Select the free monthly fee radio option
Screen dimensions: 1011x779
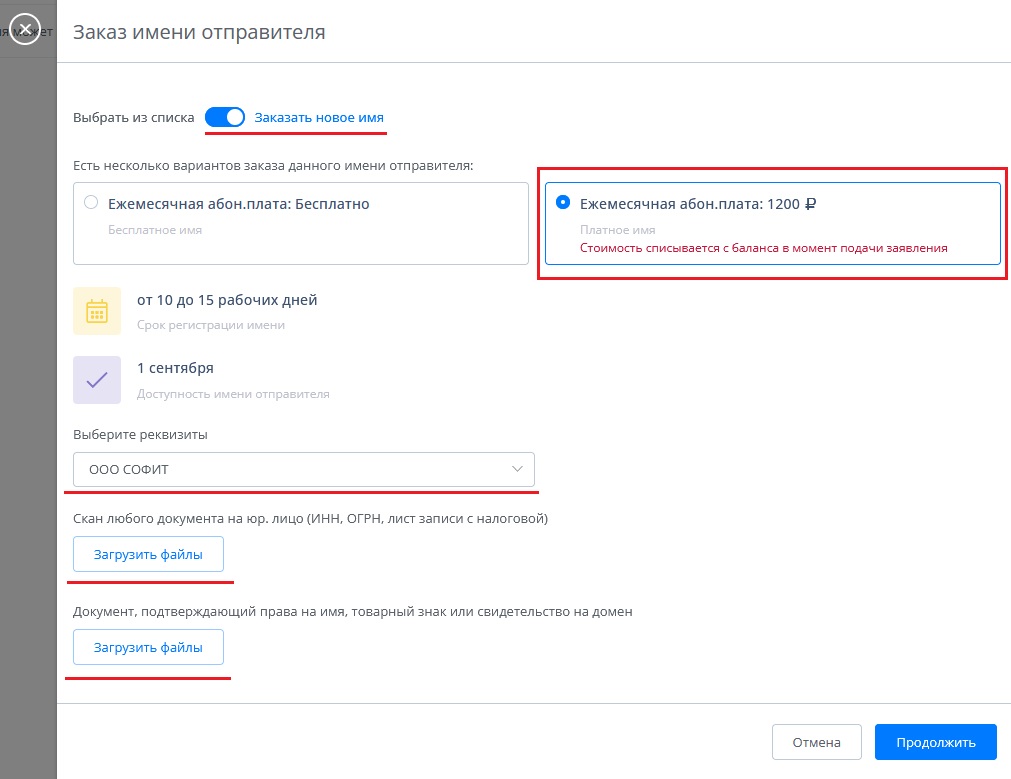coord(91,202)
